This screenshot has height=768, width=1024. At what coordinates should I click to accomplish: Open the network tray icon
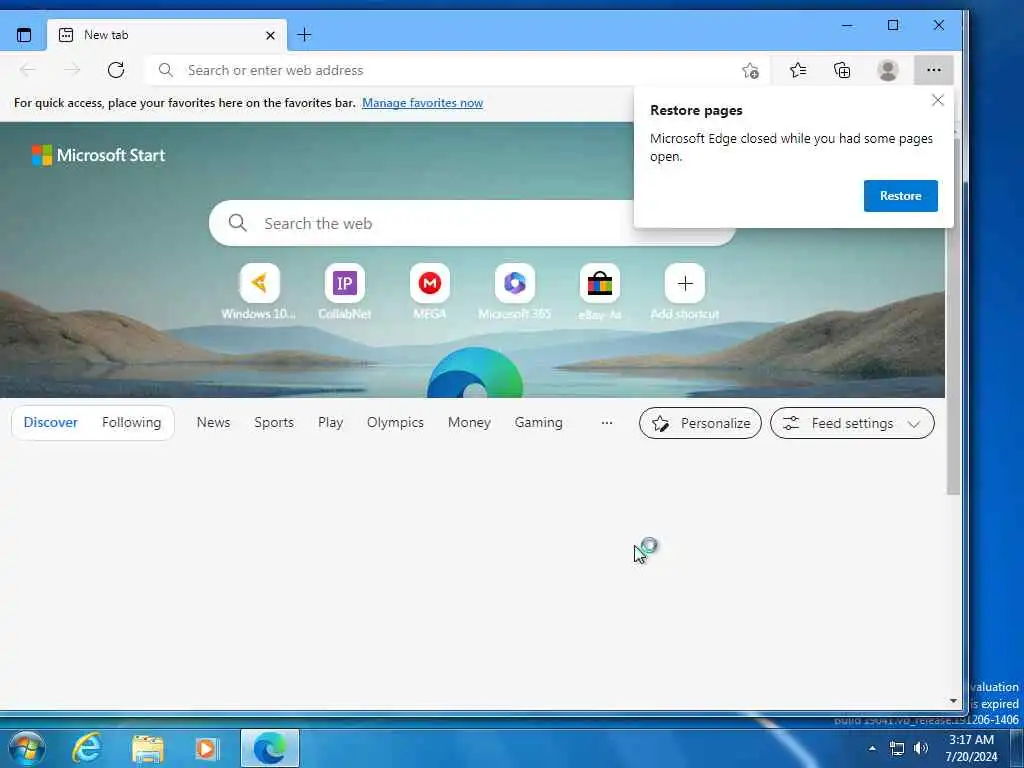click(x=897, y=748)
